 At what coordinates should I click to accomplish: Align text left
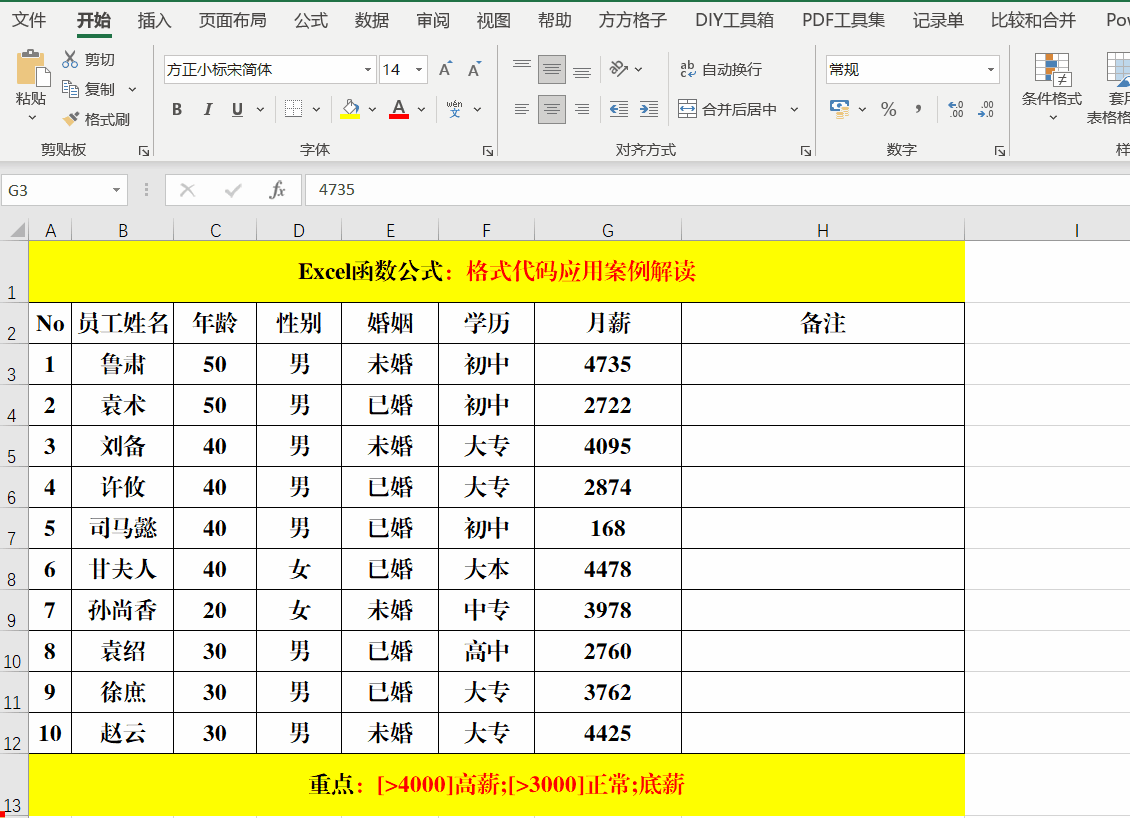522,110
